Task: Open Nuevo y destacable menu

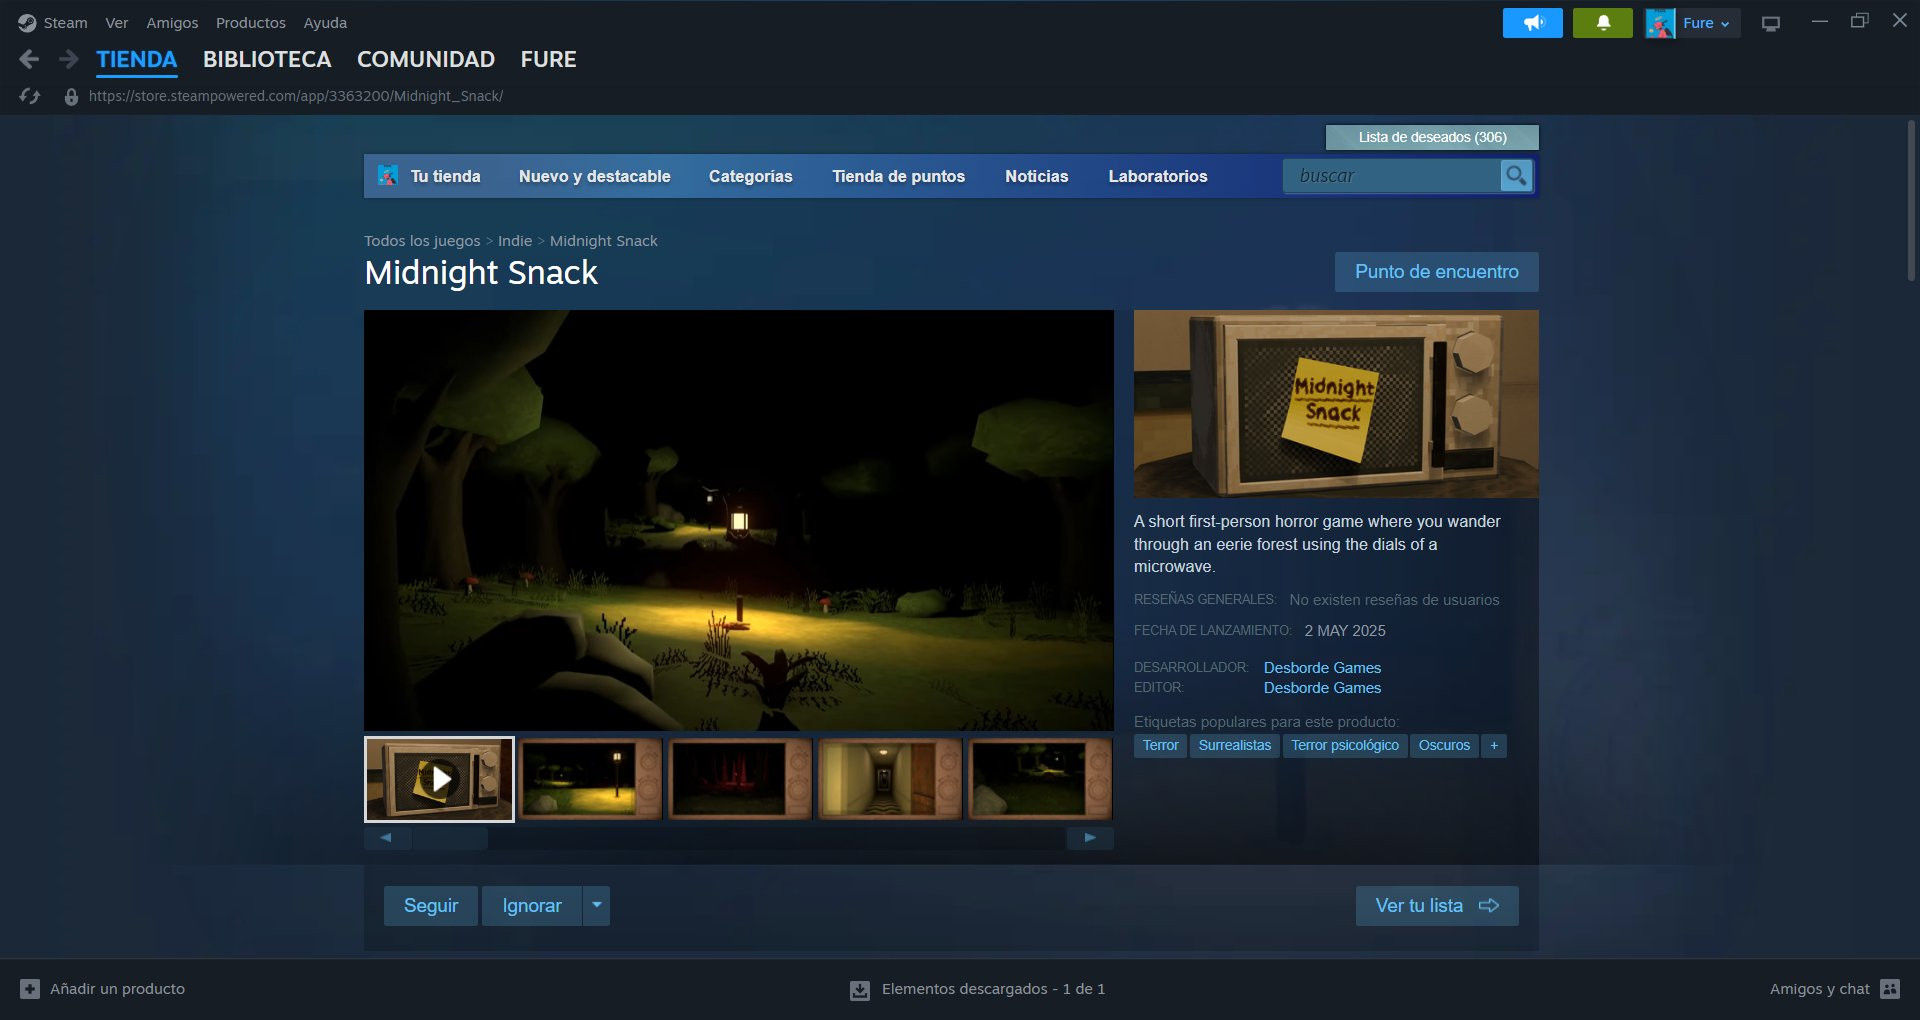Action: point(595,176)
